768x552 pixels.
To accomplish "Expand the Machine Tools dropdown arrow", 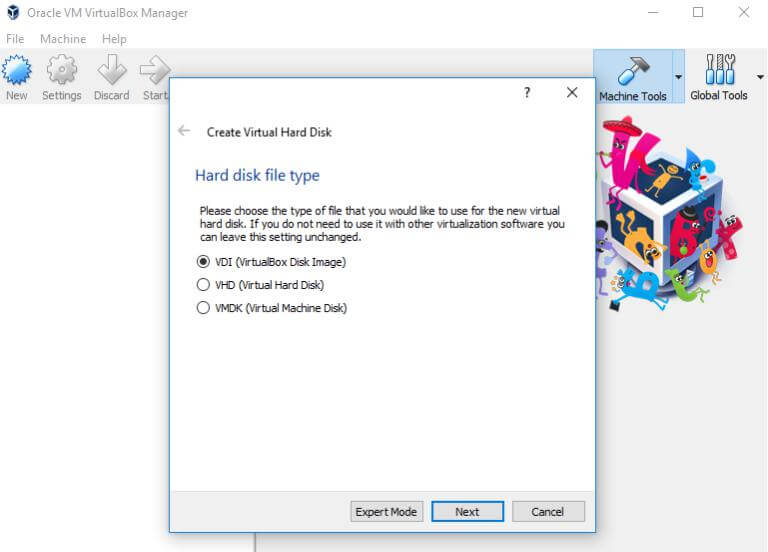I will coord(678,77).
